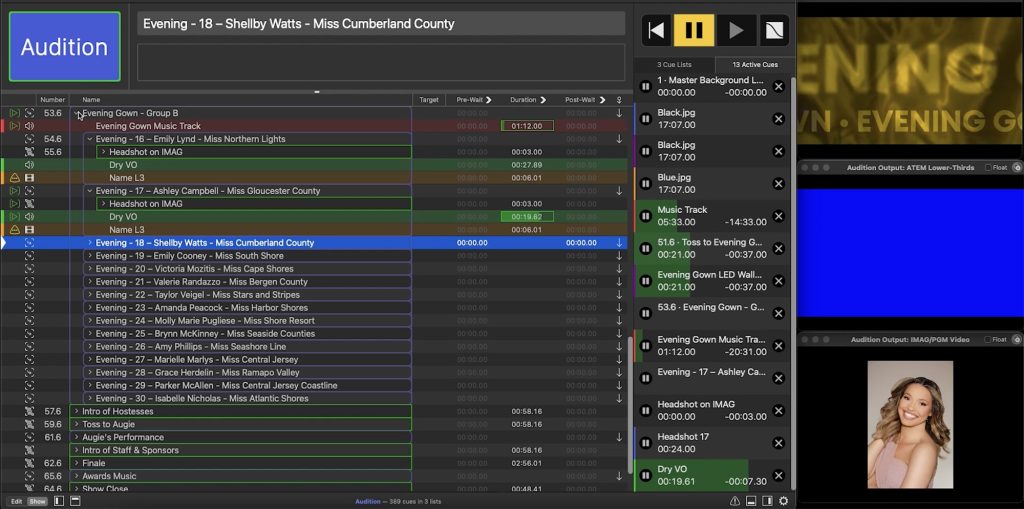Click the continue-mode column header icon
This screenshot has height=509, width=1024.
tap(619, 100)
